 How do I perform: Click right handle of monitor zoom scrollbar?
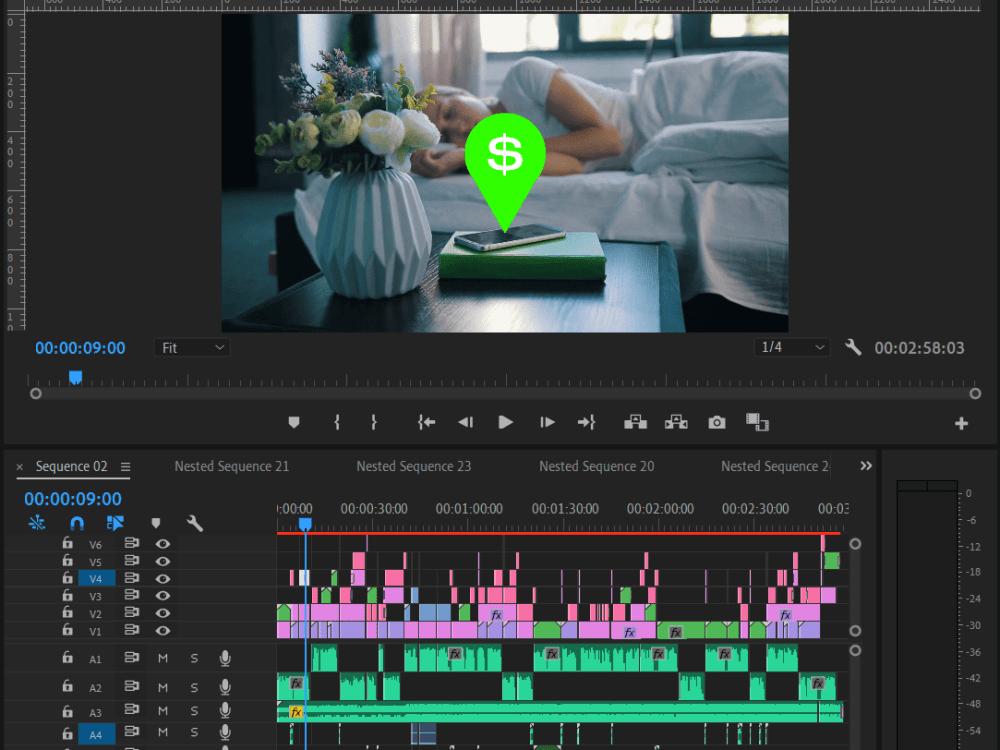(975, 393)
